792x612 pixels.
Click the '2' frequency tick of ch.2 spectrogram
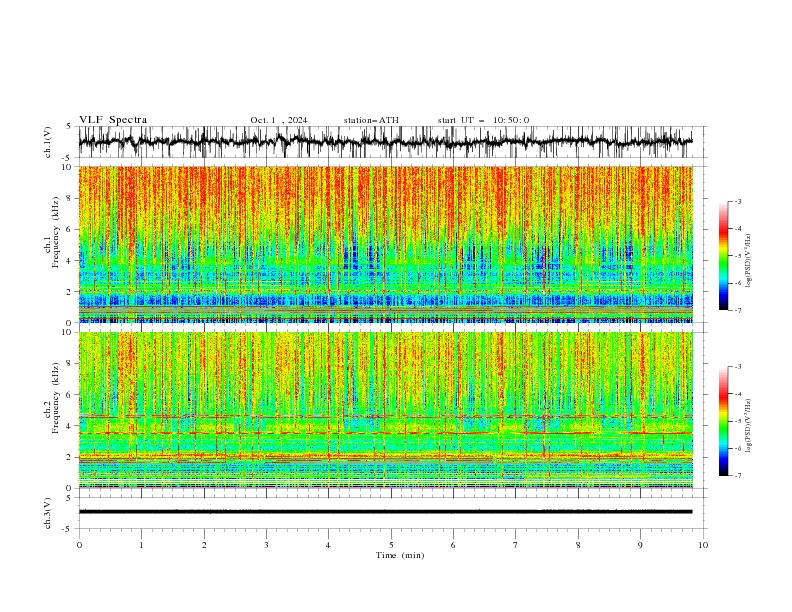click(71, 457)
